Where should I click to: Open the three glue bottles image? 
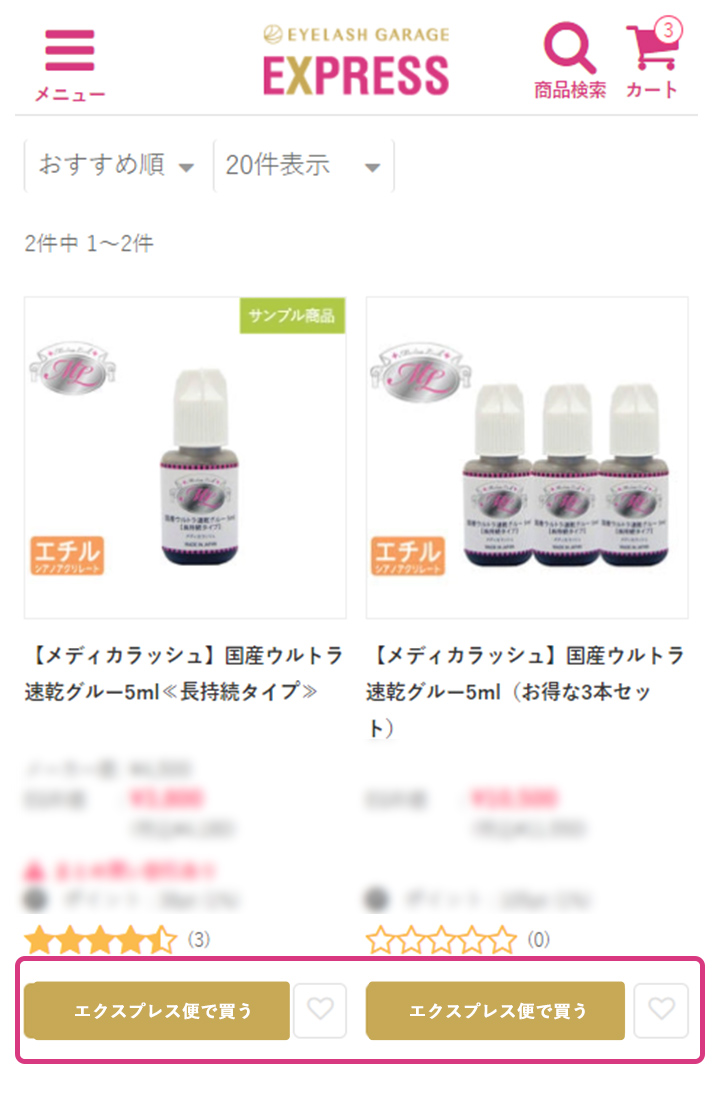(x=527, y=458)
